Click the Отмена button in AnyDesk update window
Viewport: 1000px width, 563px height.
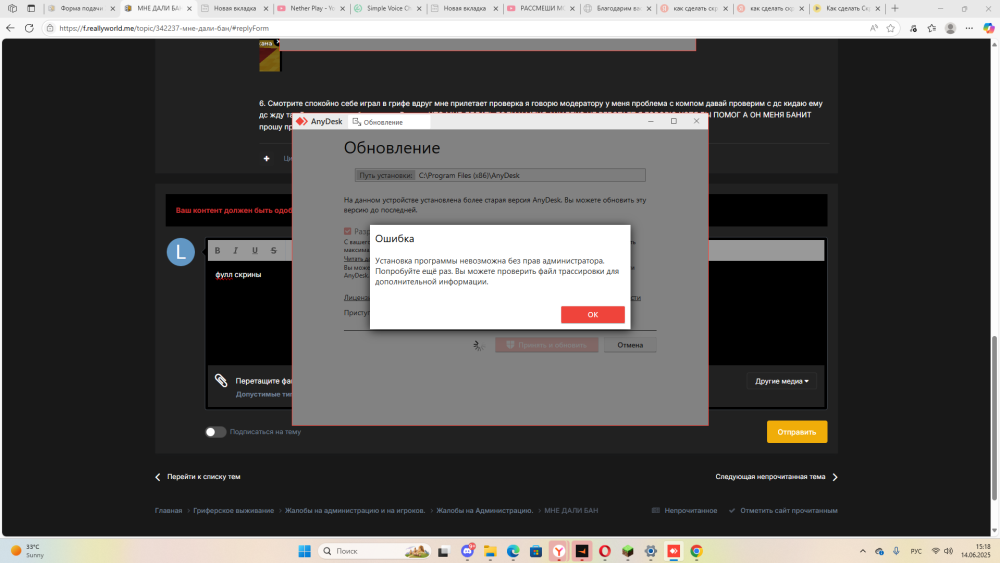click(x=630, y=345)
